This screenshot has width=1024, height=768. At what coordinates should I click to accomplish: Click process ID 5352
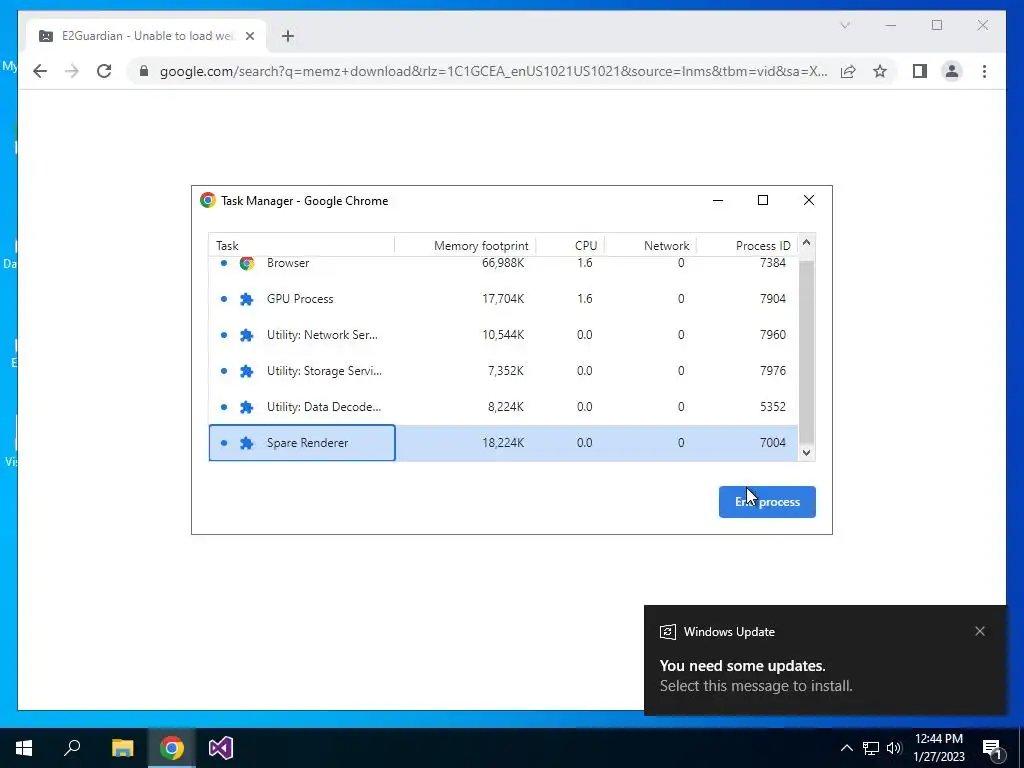[773, 406]
